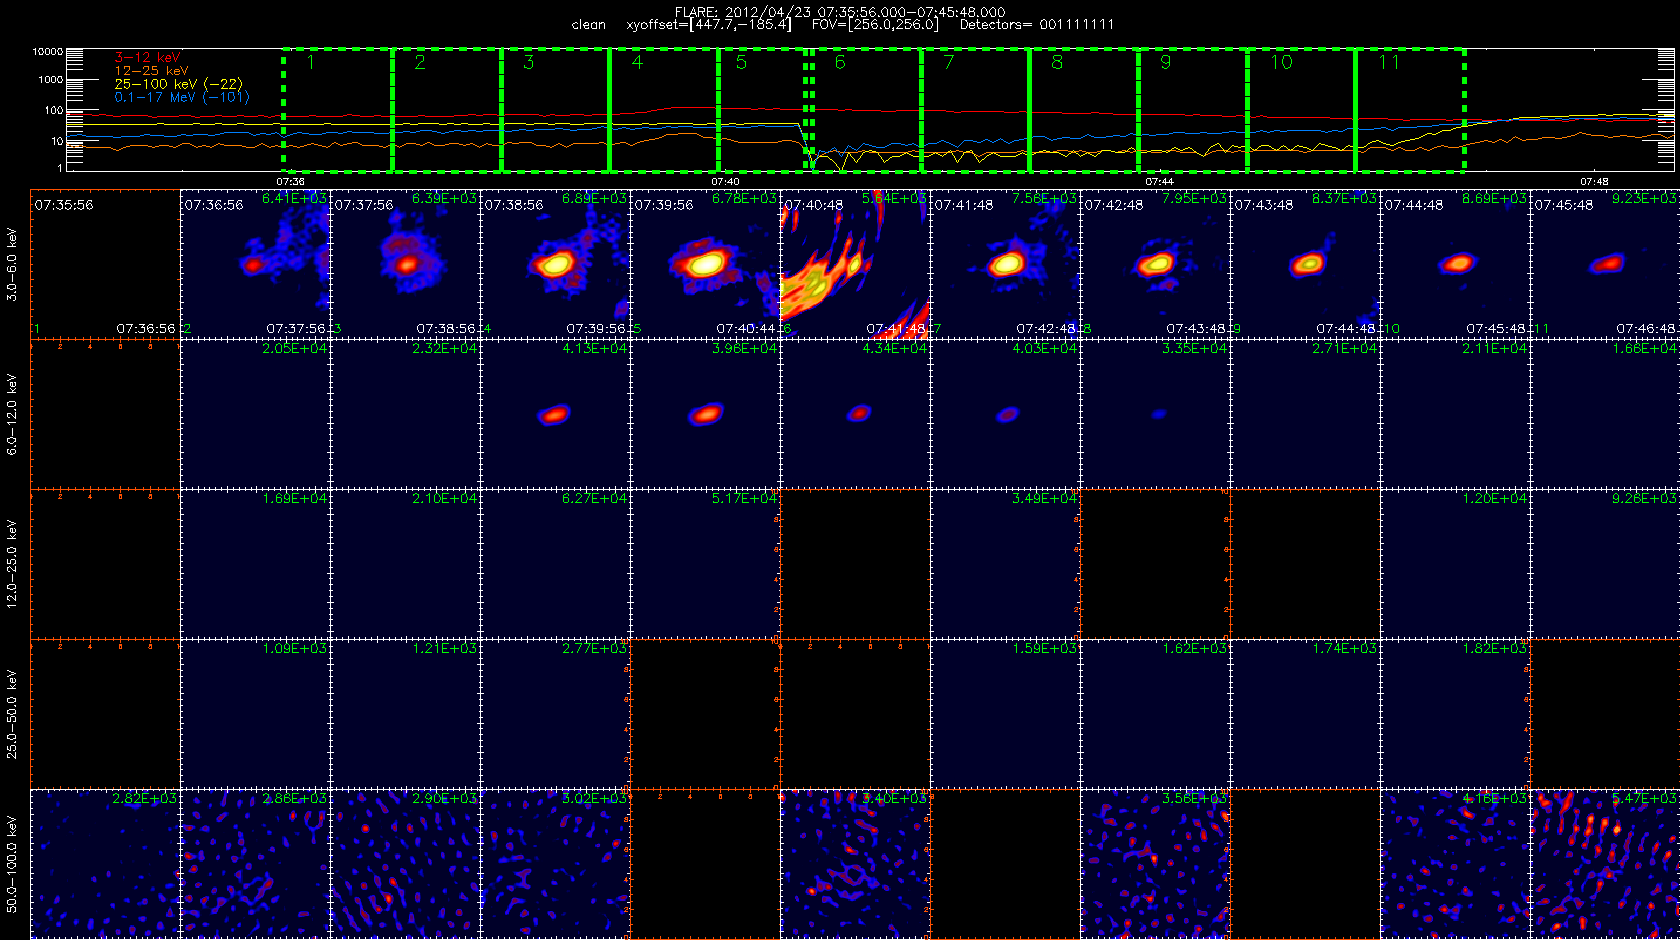Click the 3.49E+04 value label
This screenshot has height=940, width=1680.
[x=1045, y=499]
